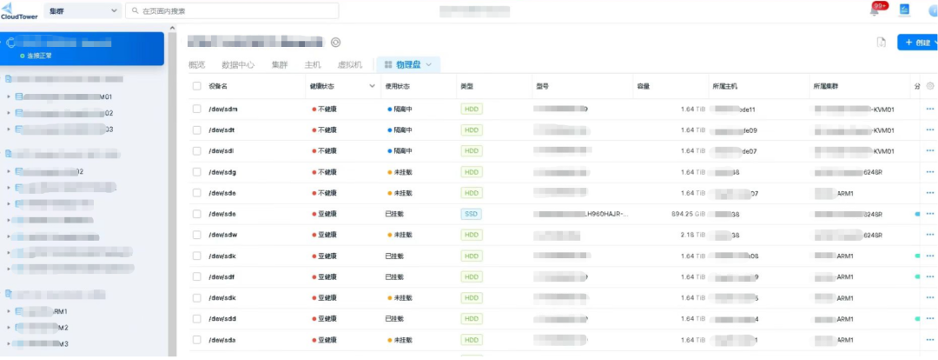This screenshot has height=360, width=938.
Task: Click the 容量 column header
Action: 643,86
